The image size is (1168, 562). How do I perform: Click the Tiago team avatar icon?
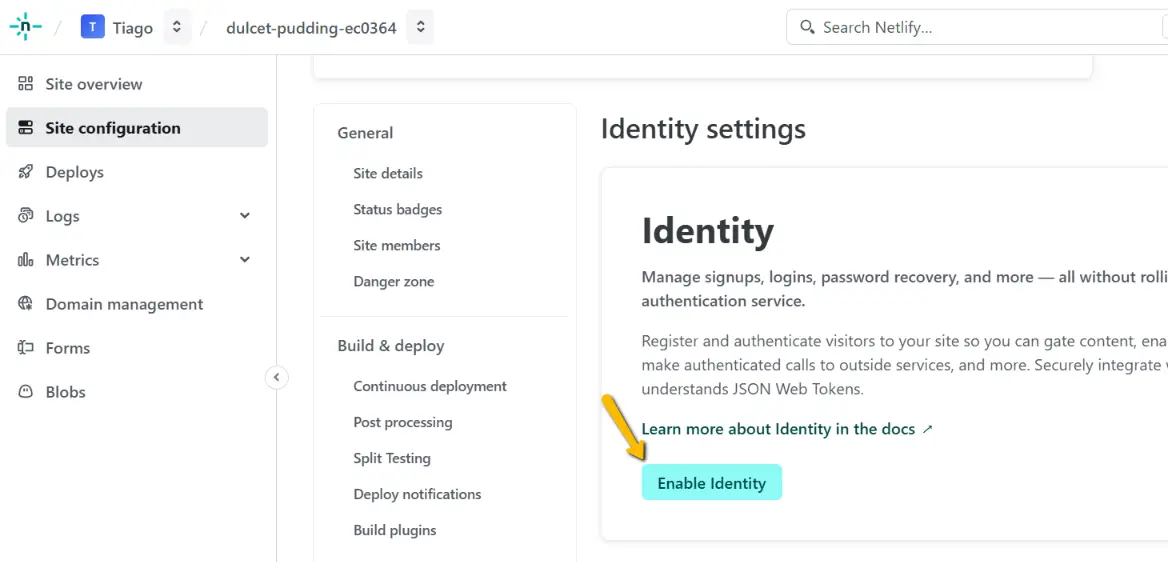(92, 28)
